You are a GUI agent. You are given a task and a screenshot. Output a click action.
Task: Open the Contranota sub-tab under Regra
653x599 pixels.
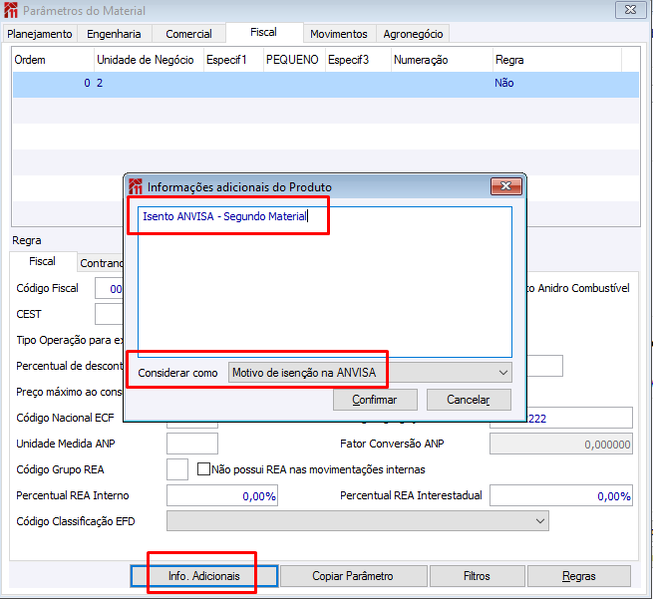coord(101,263)
